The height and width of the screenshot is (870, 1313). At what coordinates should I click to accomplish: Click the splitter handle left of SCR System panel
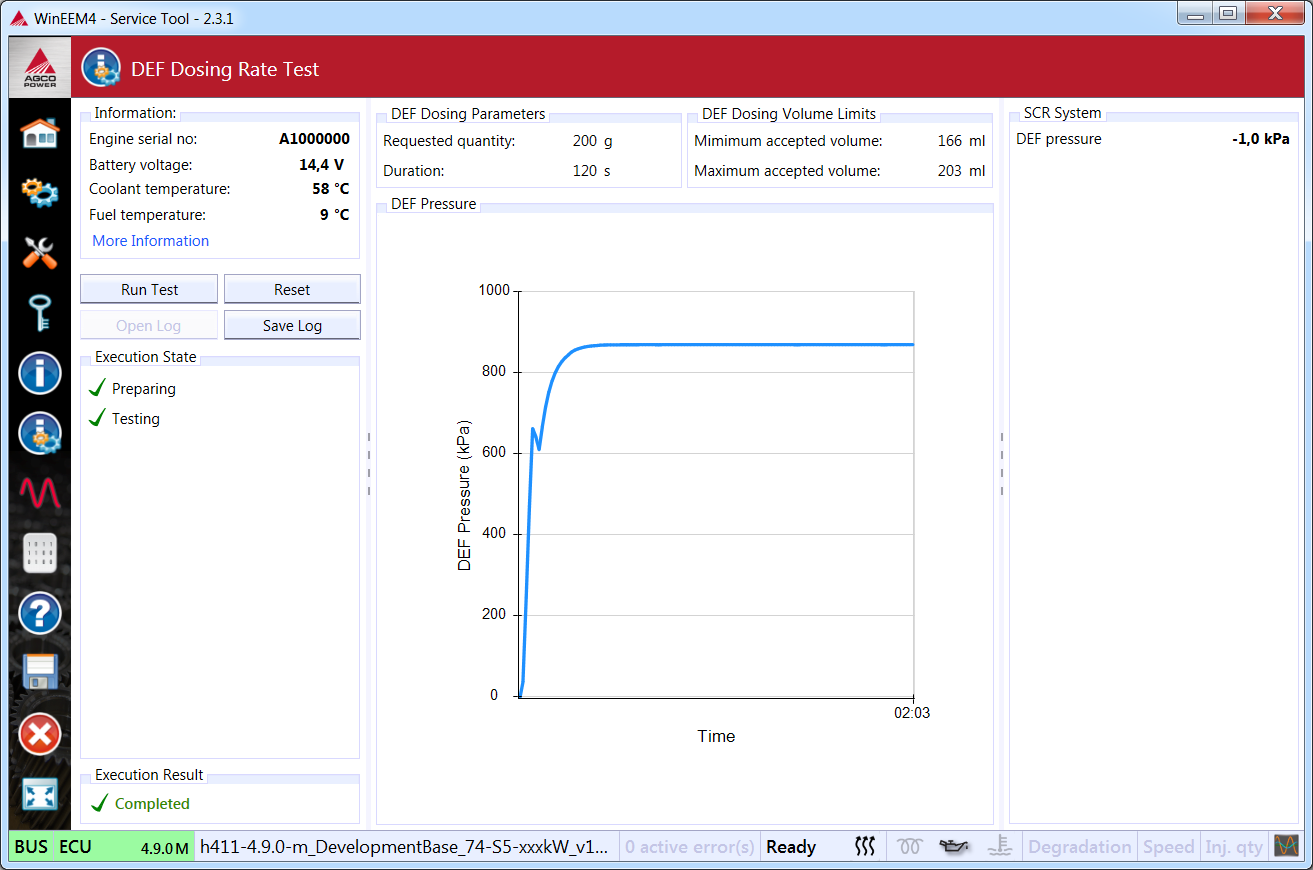click(1001, 464)
